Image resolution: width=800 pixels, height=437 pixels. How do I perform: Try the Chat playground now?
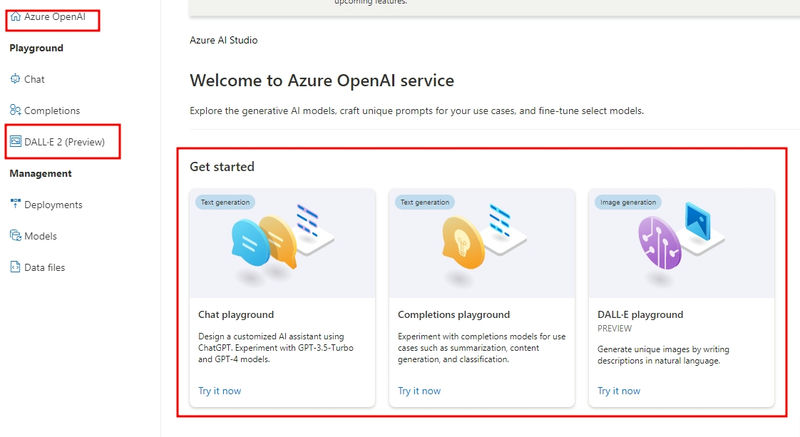point(219,391)
